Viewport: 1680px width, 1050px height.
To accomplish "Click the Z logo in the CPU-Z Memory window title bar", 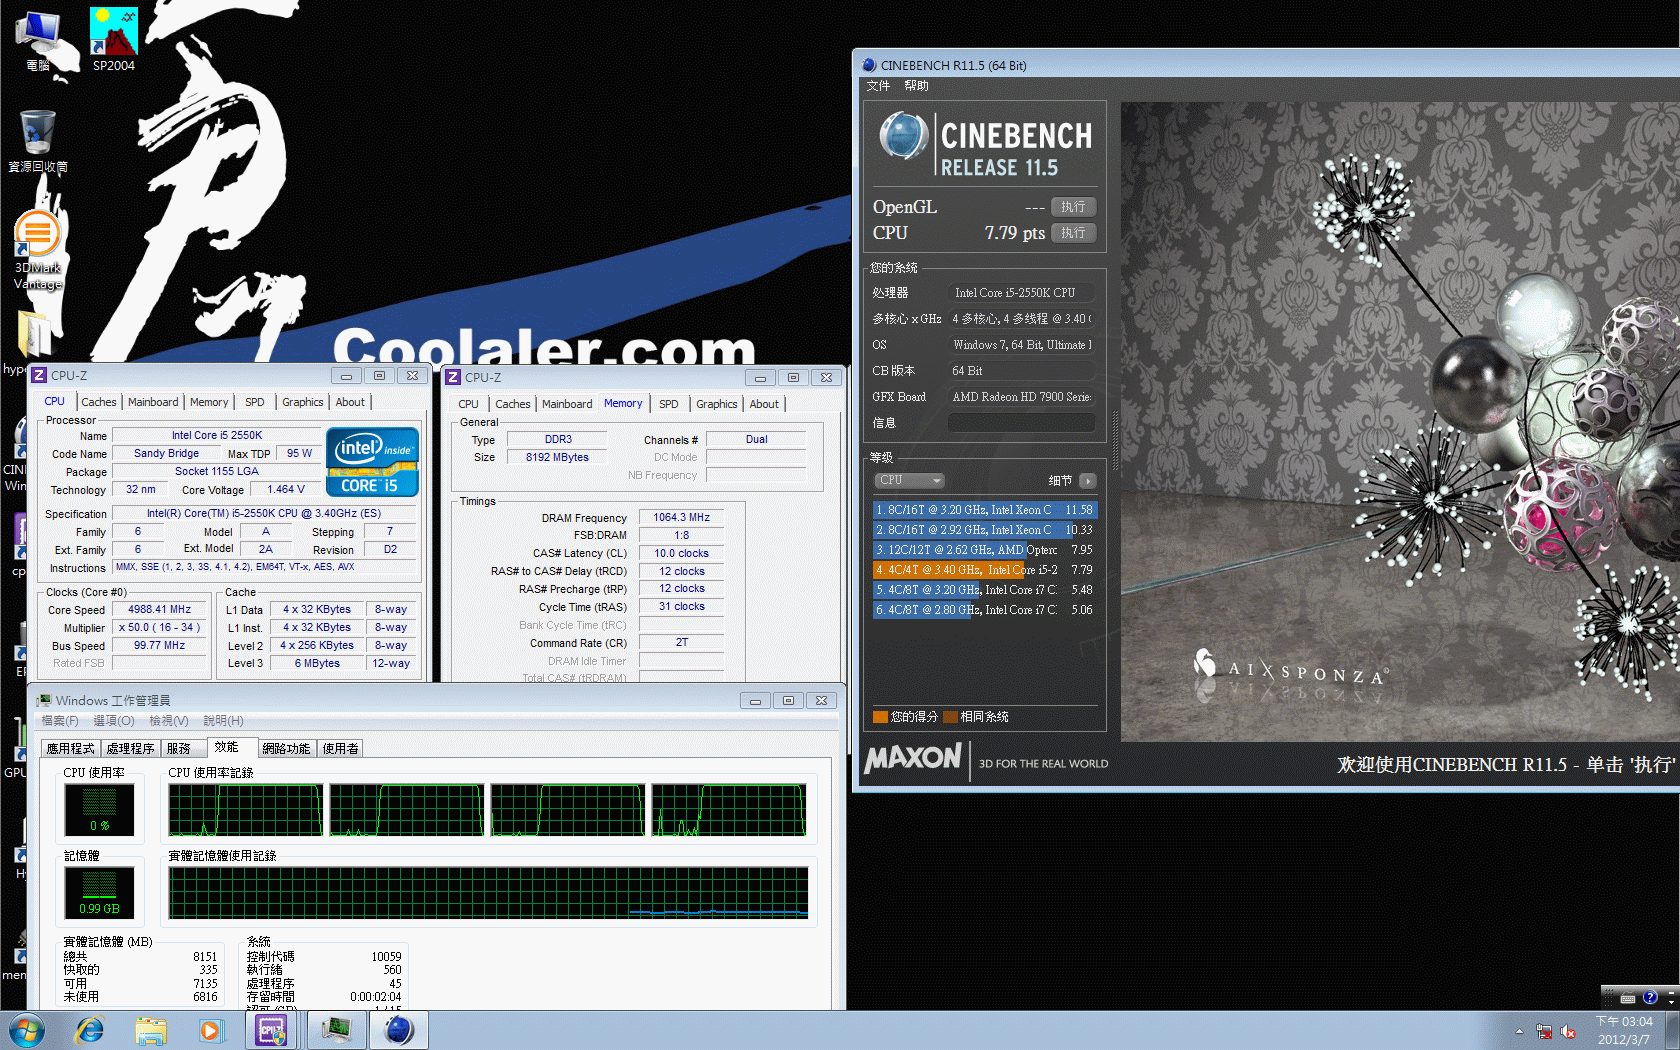I will coord(453,377).
